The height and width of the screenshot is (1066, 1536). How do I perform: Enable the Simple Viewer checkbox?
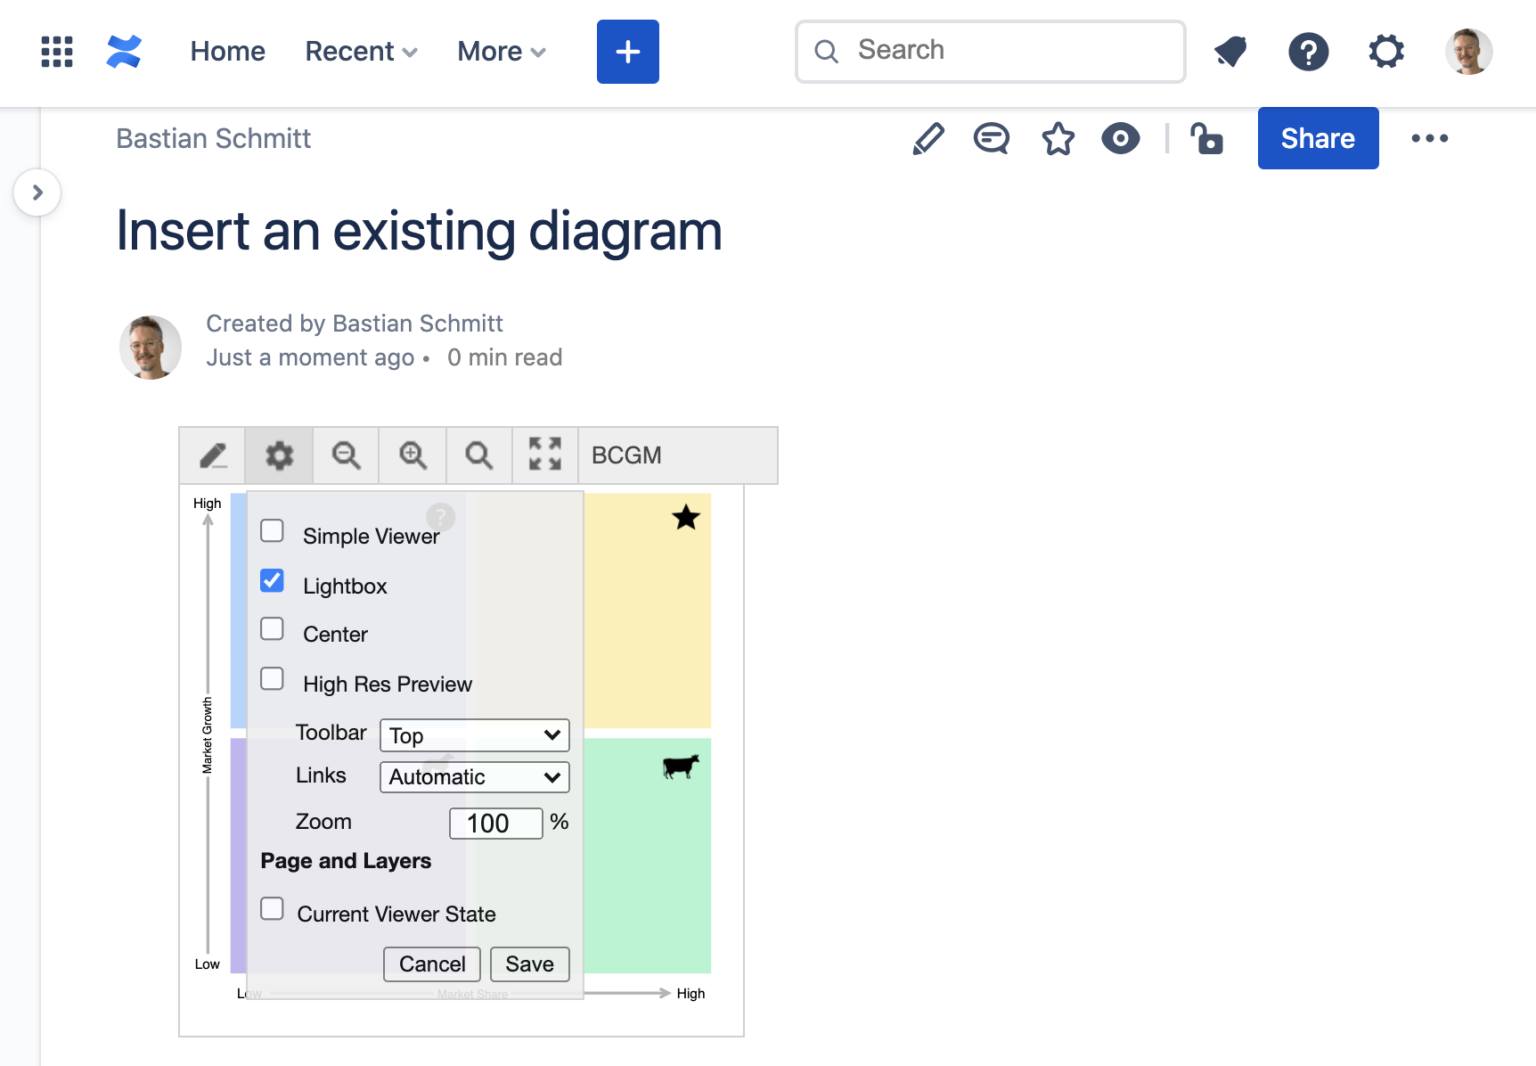tap(272, 531)
